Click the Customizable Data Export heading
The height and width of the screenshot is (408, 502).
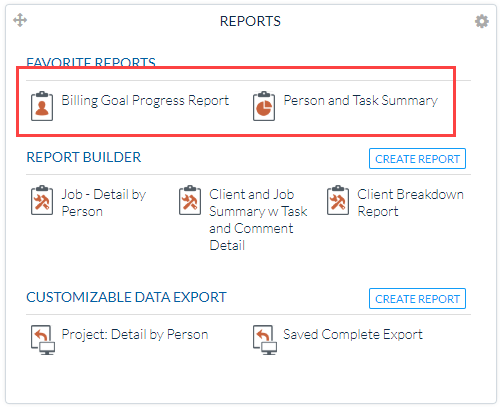tap(126, 297)
